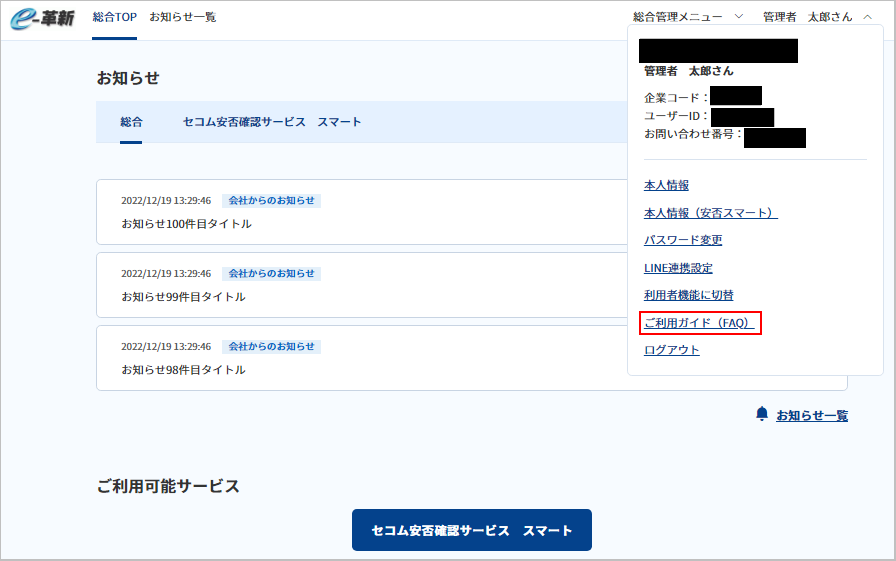The image size is (896, 561).
Task: Expand the 総合管理メニュー chevron
Action: (739, 17)
